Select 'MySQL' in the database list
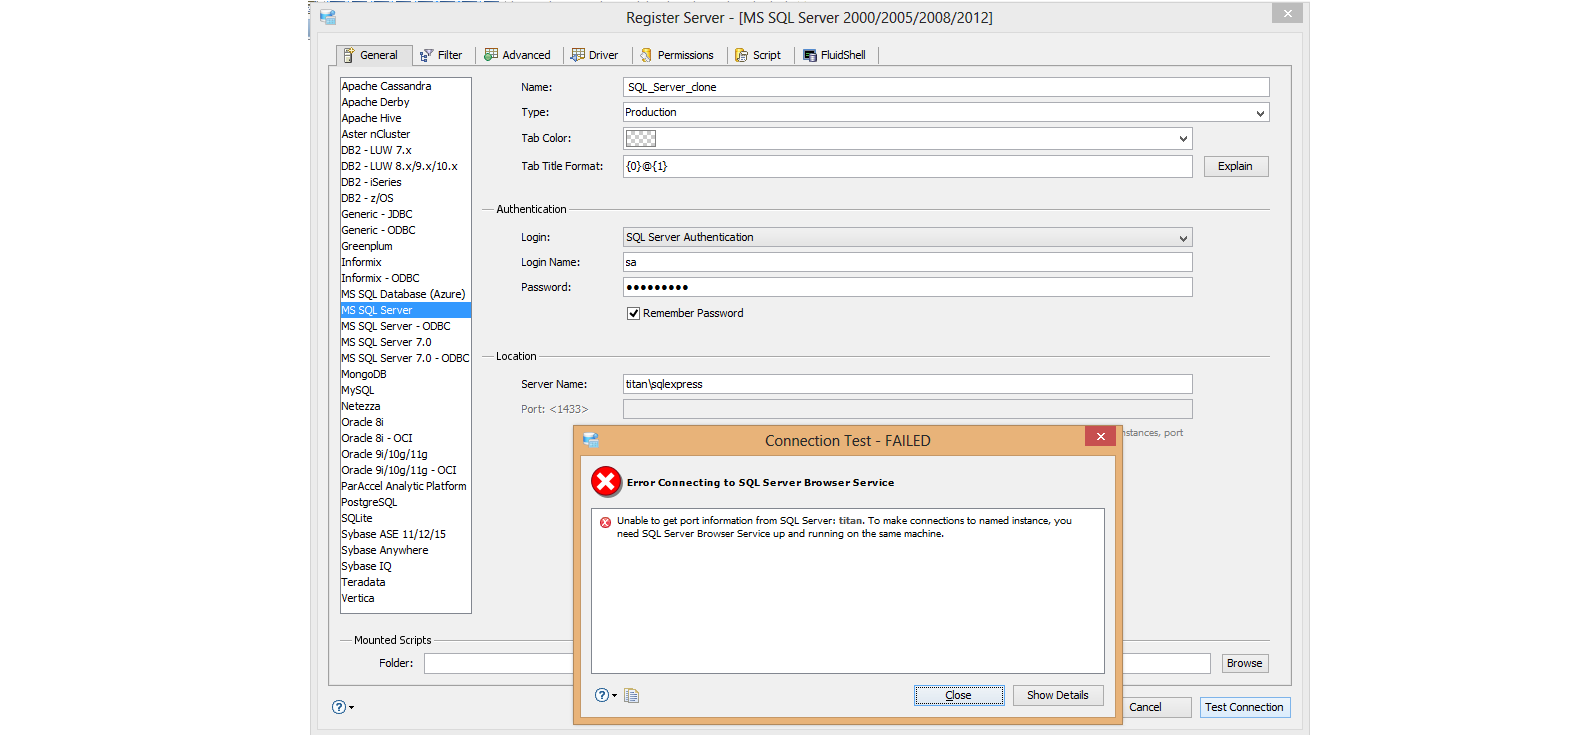 click(x=405, y=390)
